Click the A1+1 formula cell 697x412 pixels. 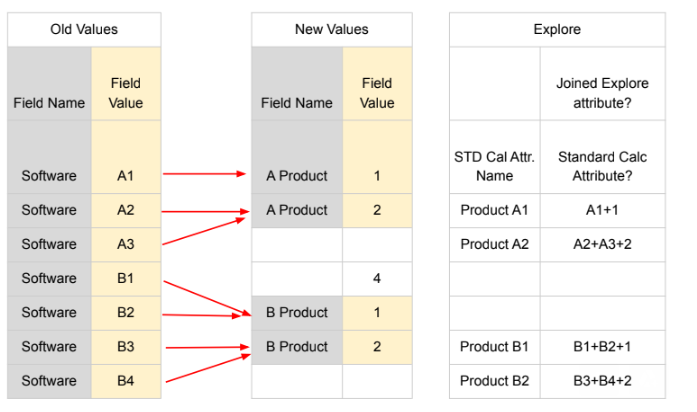pyautogui.click(x=601, y=210)
